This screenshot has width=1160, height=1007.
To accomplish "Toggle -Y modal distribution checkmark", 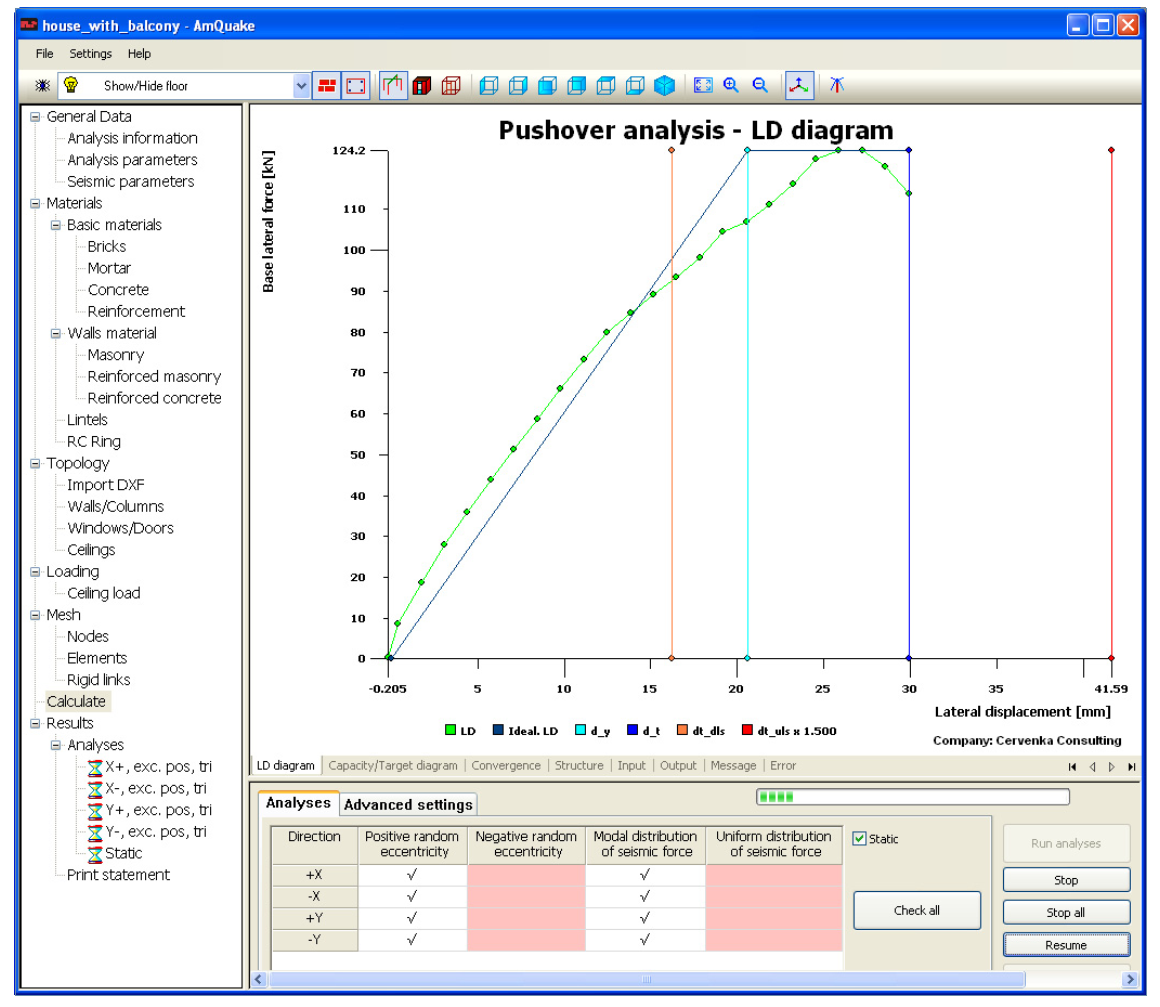I will [x=645, y=940].
